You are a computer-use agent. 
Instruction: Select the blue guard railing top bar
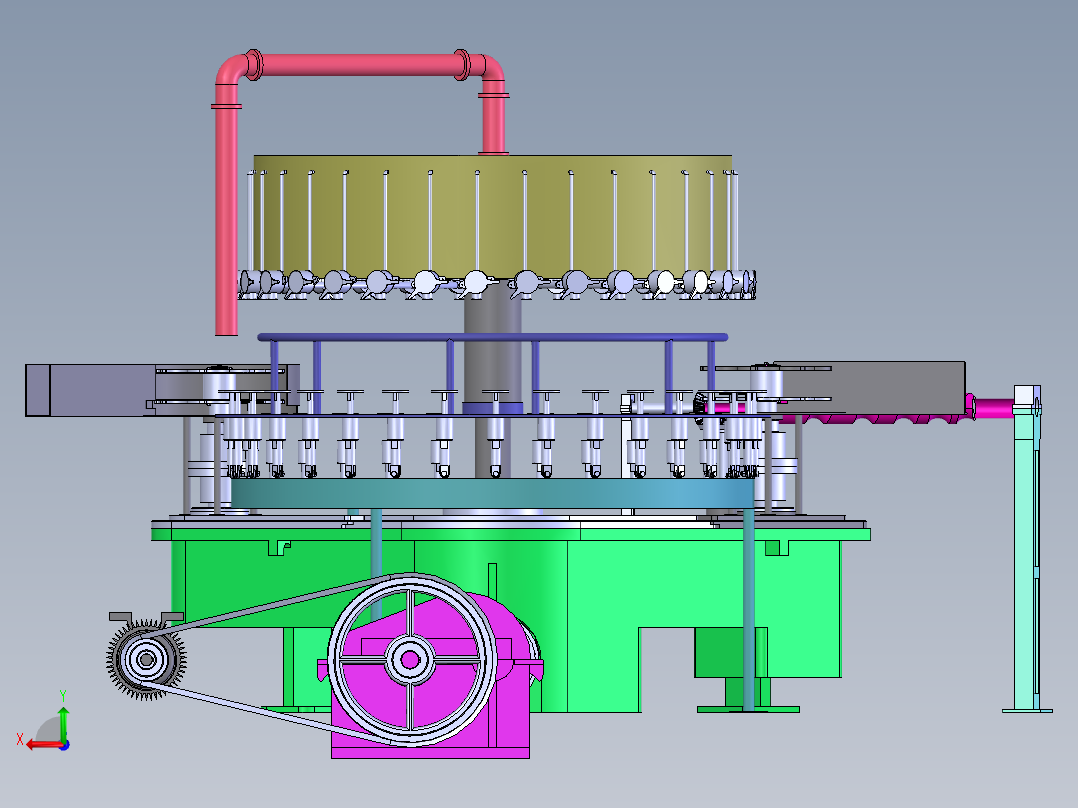492,337
